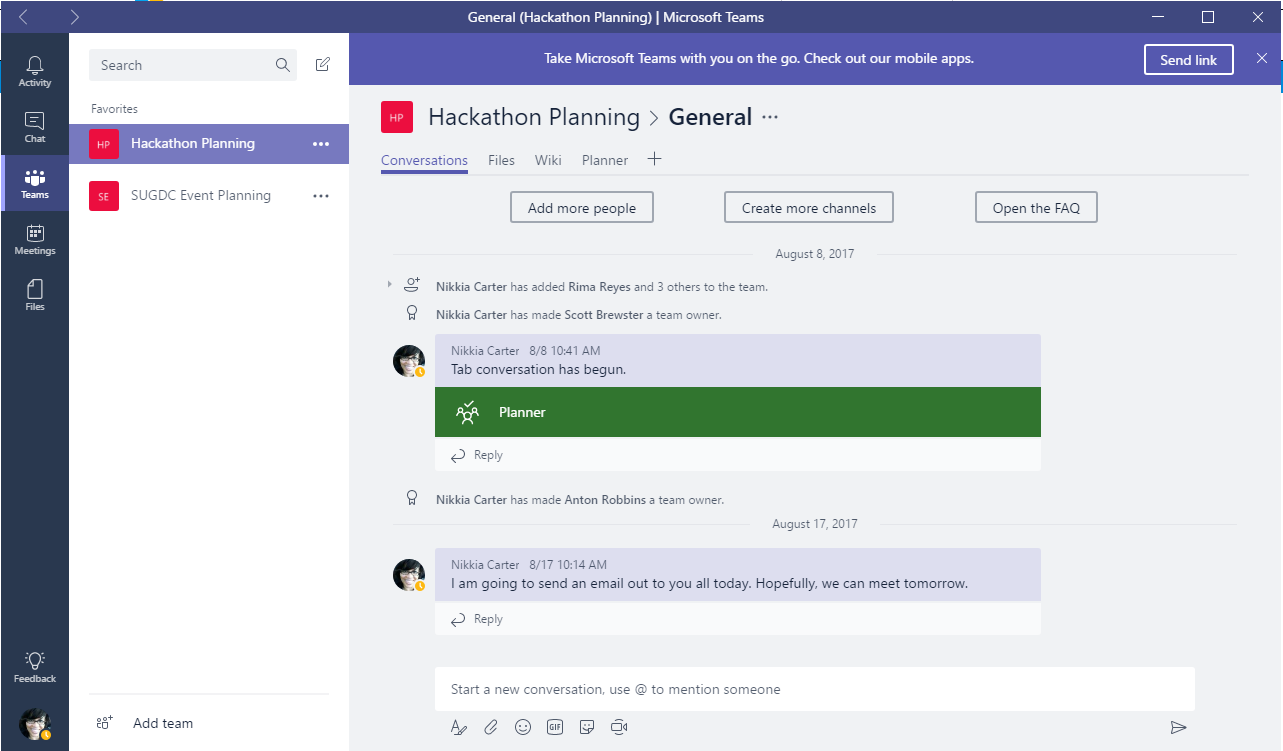Click the Open the FAQ button
This screenshot has height=751, width=1283.
(x=1036, y=208)
